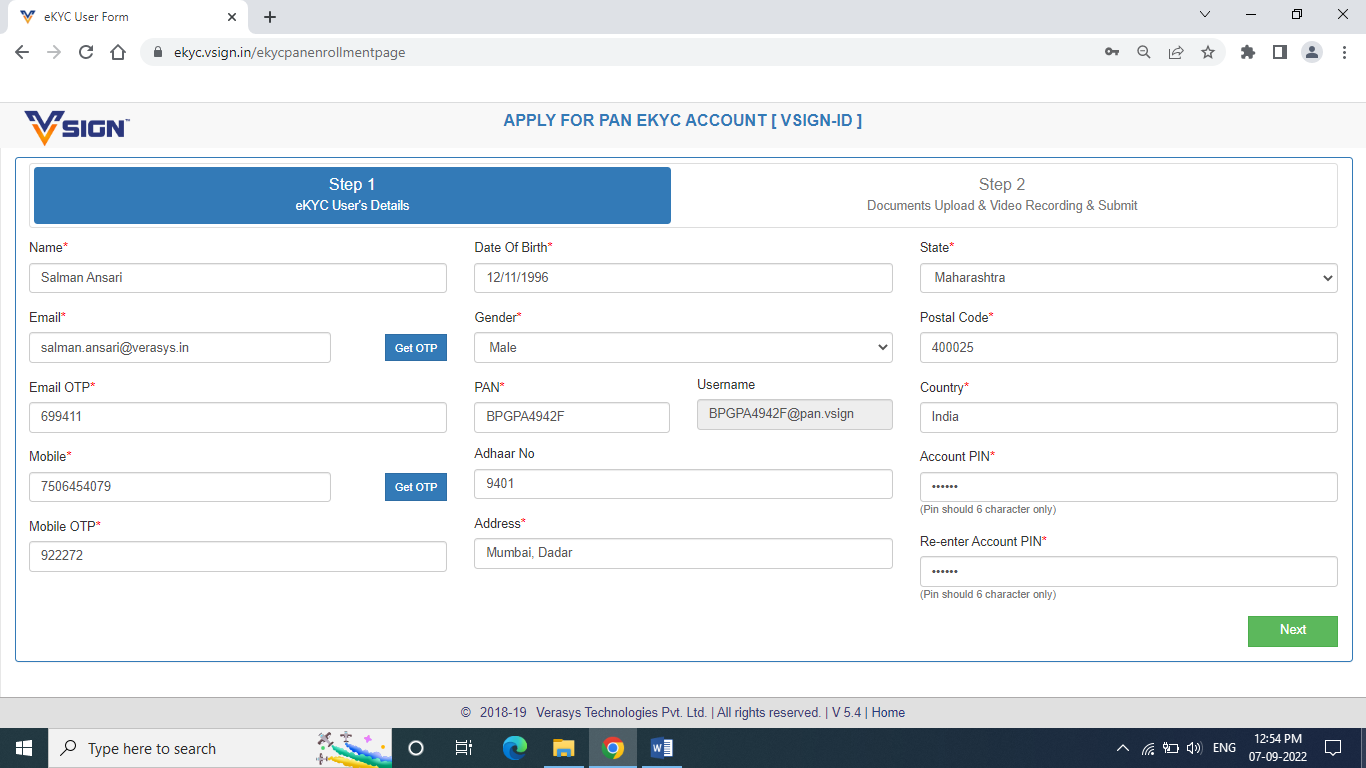The height and width of the screenshot is (768, 1366).
Task: Go to the browser Home icon
Action: click(x=118, y=52)
